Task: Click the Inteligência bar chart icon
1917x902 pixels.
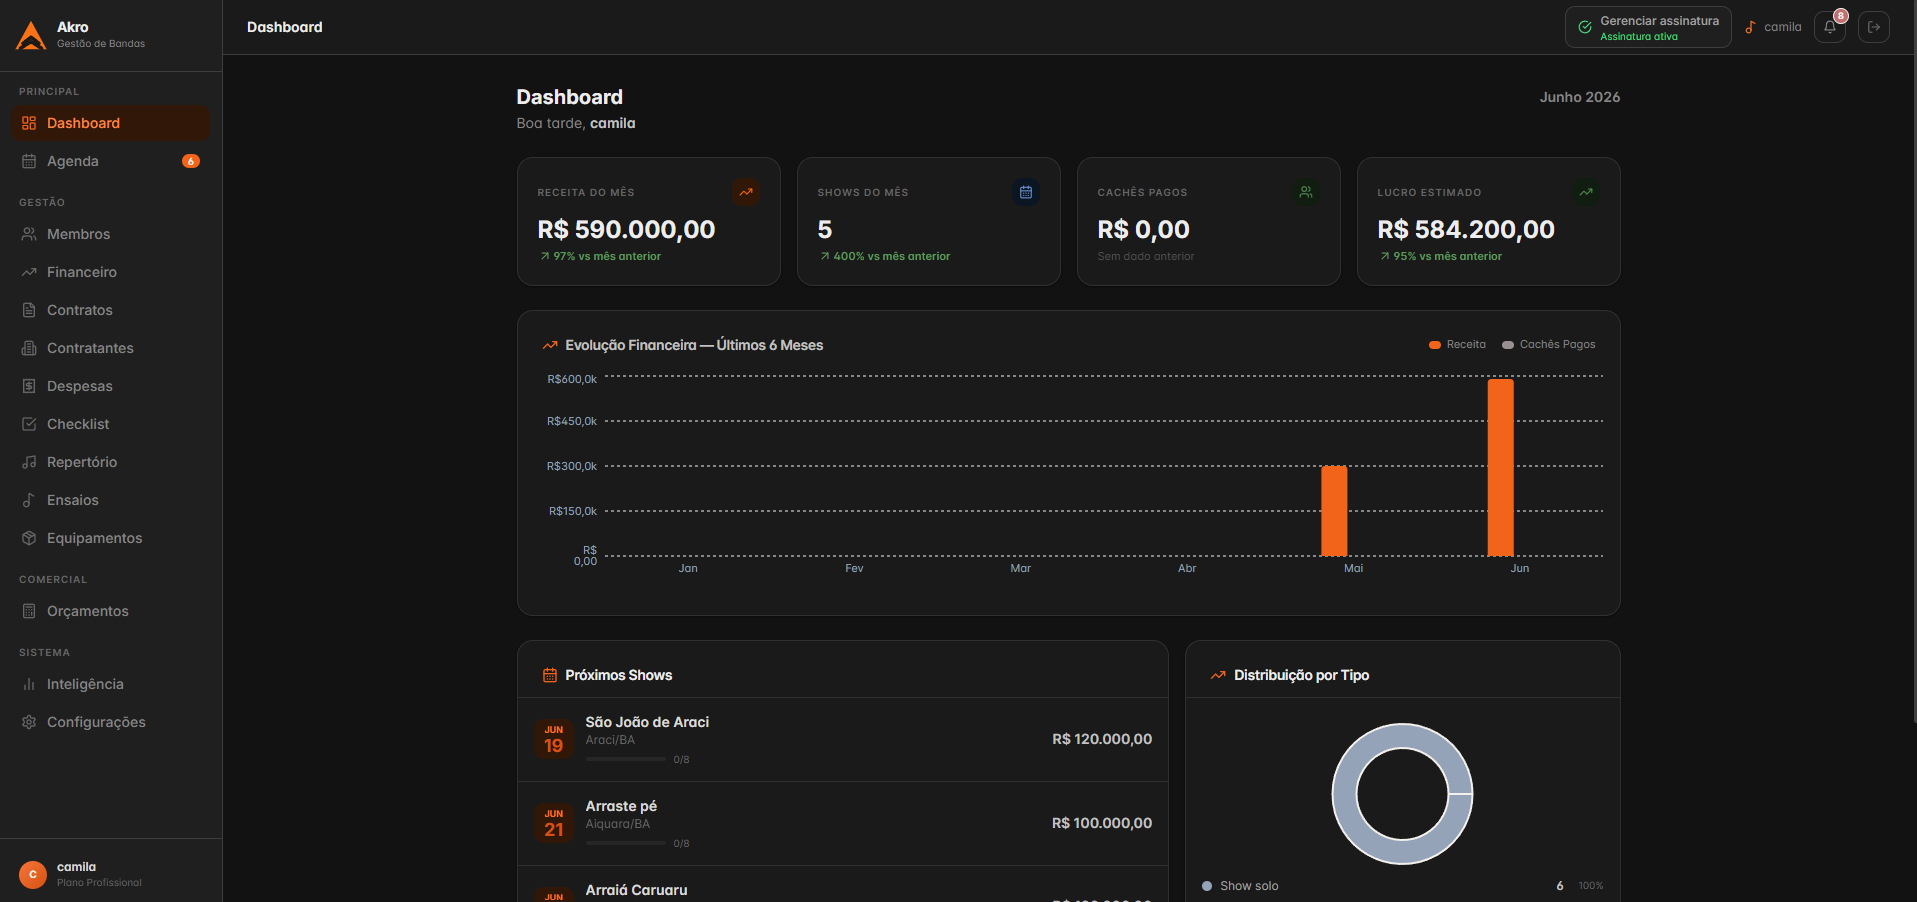Action: click(x=29, y=684)
